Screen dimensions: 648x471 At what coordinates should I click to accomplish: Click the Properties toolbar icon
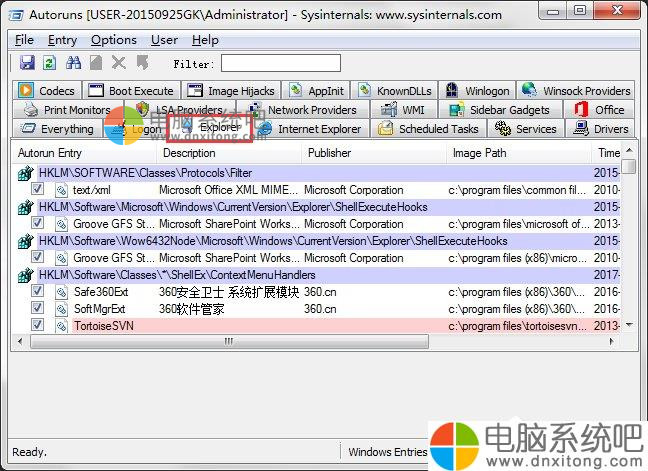click(96, 63)
